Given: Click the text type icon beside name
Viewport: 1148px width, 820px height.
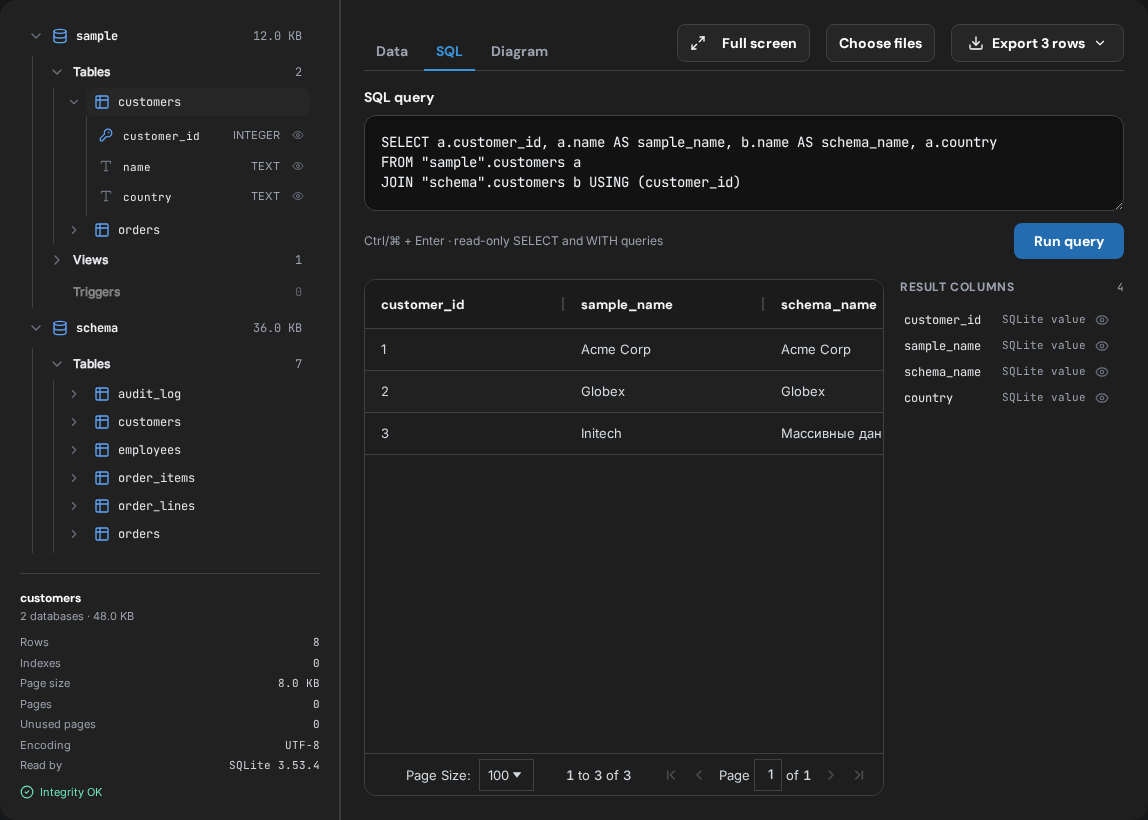Looking at the screenshot, I should [106, 166].
